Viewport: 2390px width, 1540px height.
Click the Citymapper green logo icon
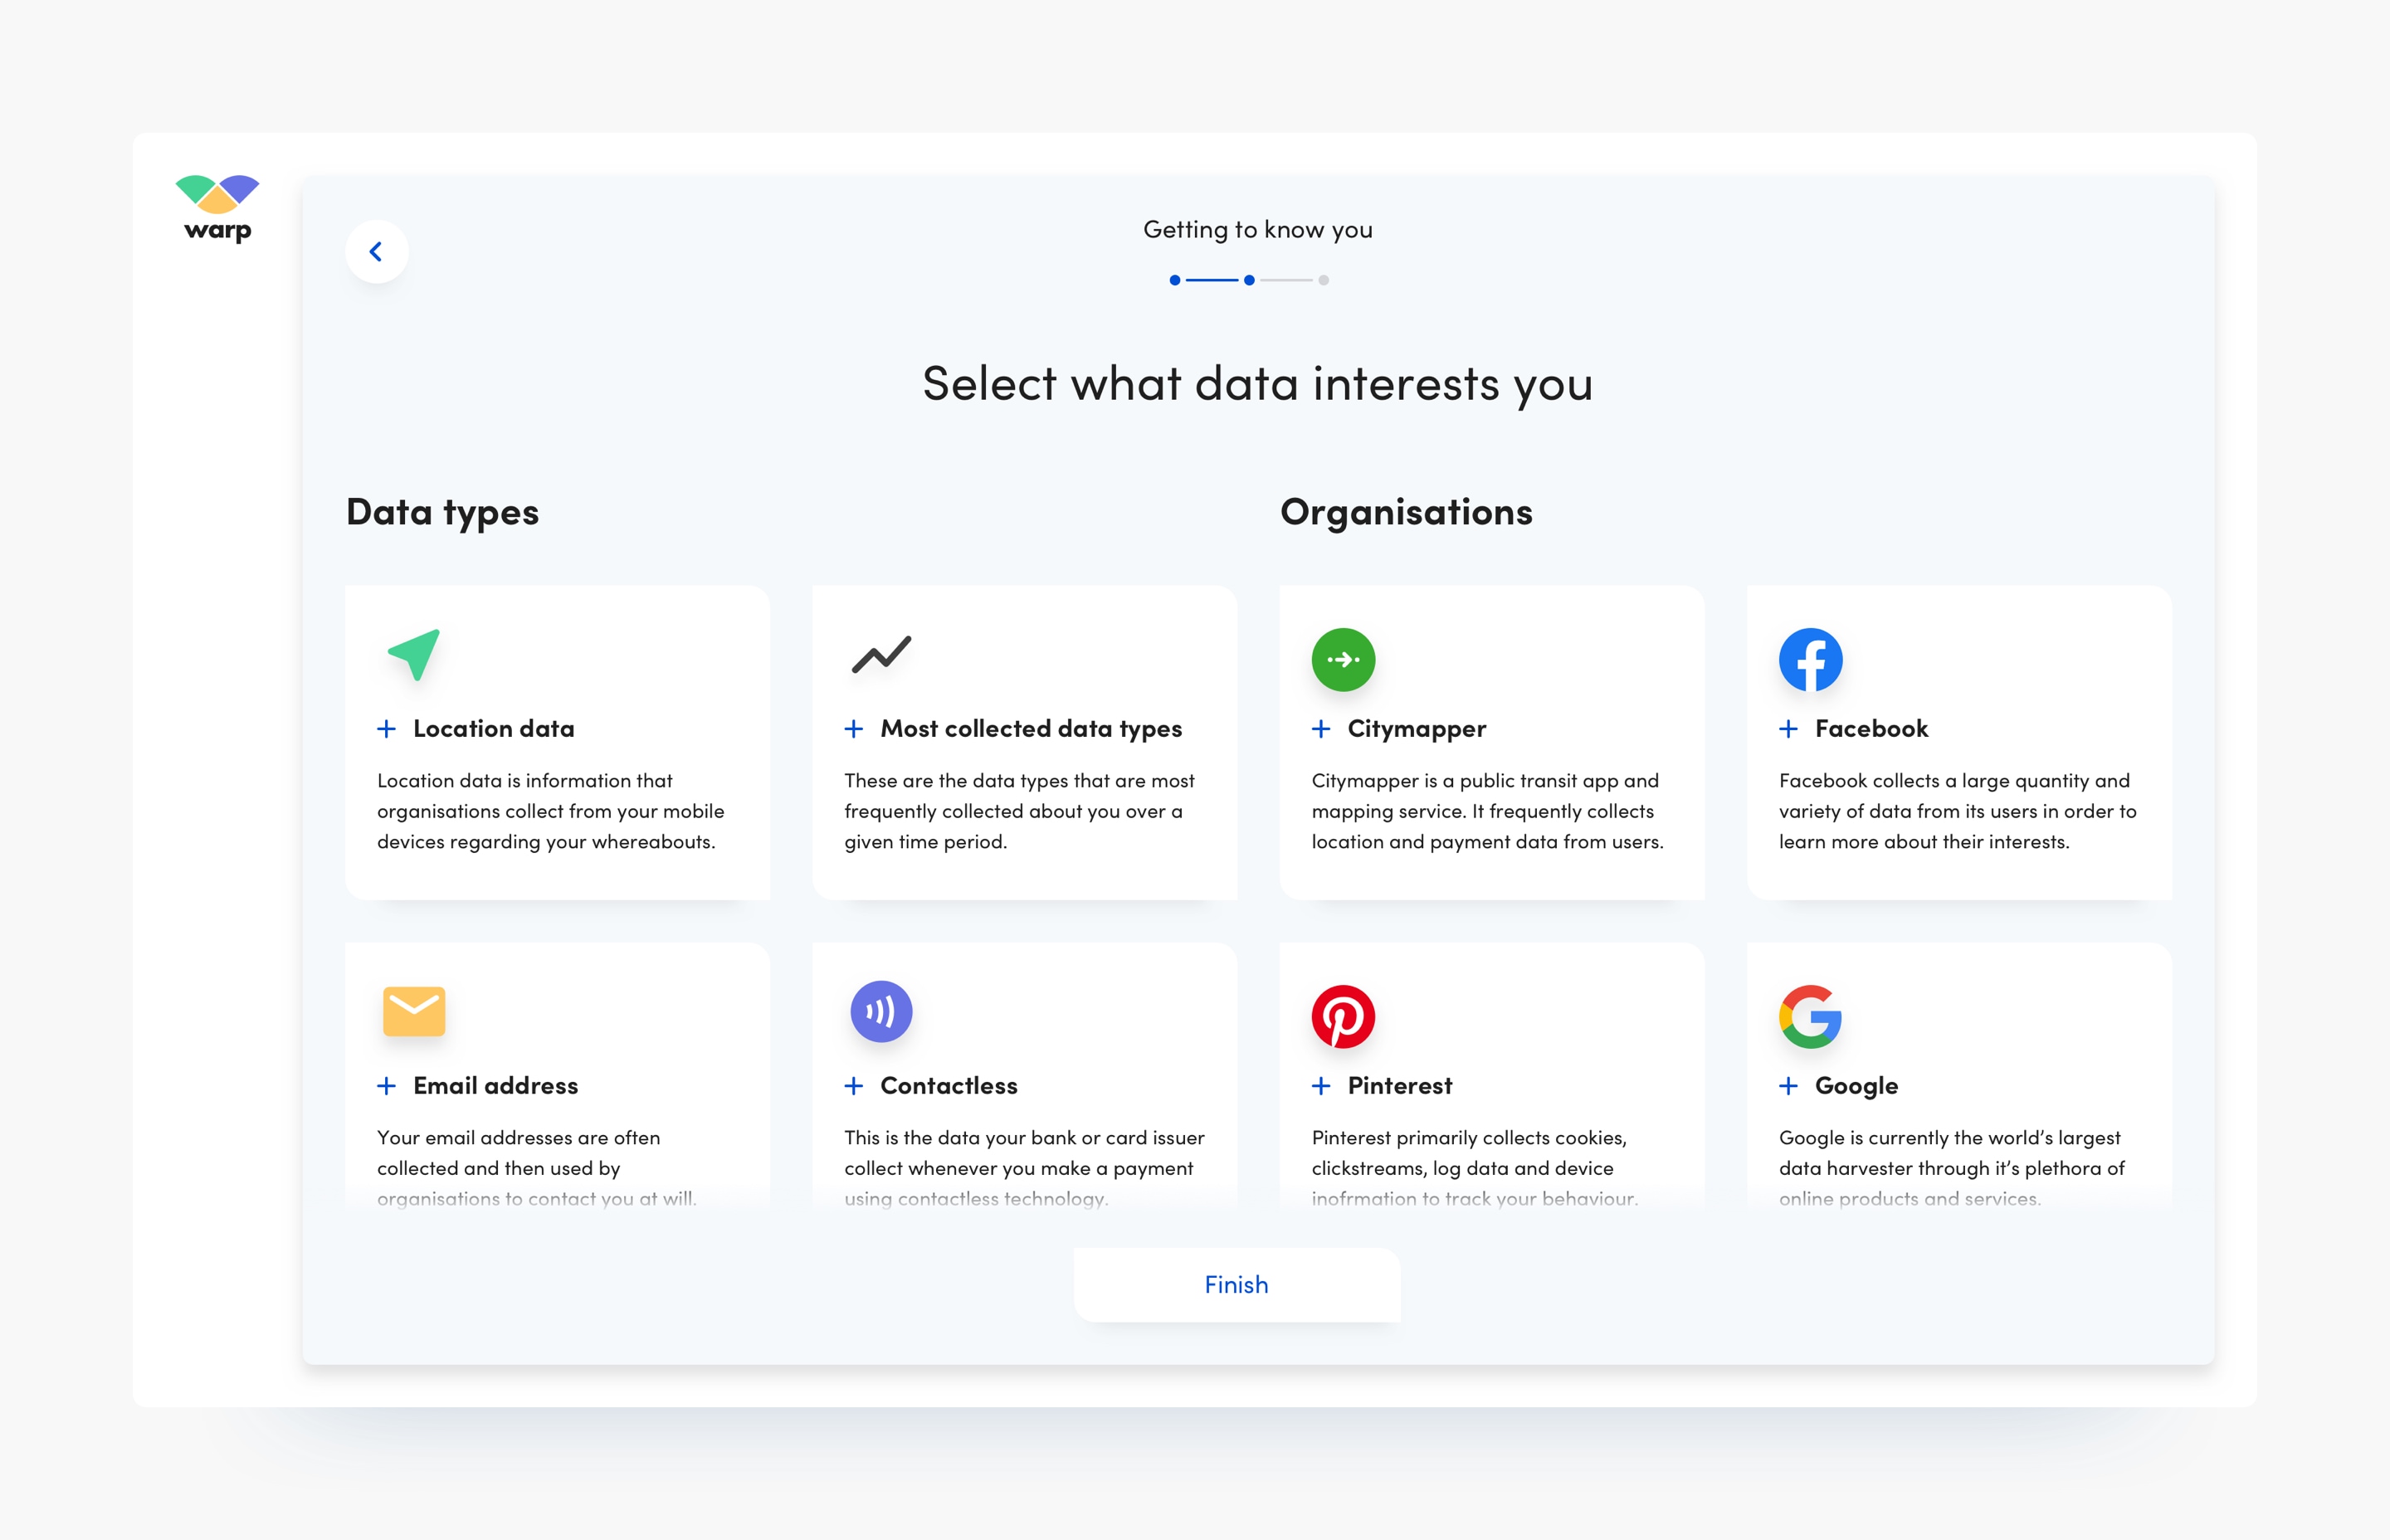[1343, 660]
